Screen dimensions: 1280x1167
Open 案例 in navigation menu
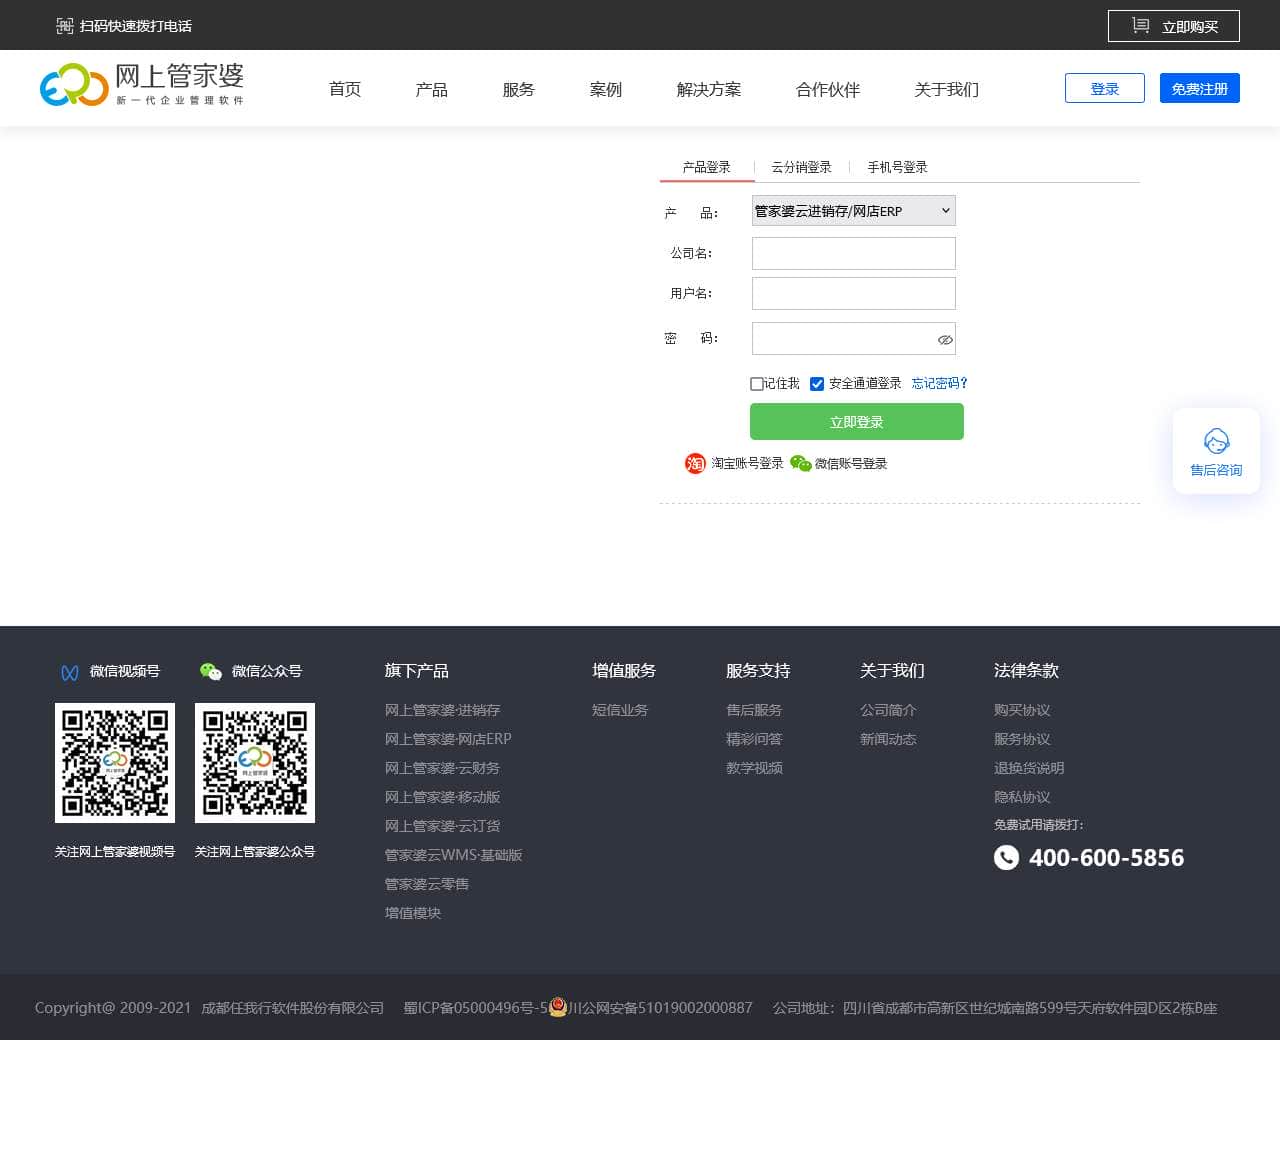(606, 89)
